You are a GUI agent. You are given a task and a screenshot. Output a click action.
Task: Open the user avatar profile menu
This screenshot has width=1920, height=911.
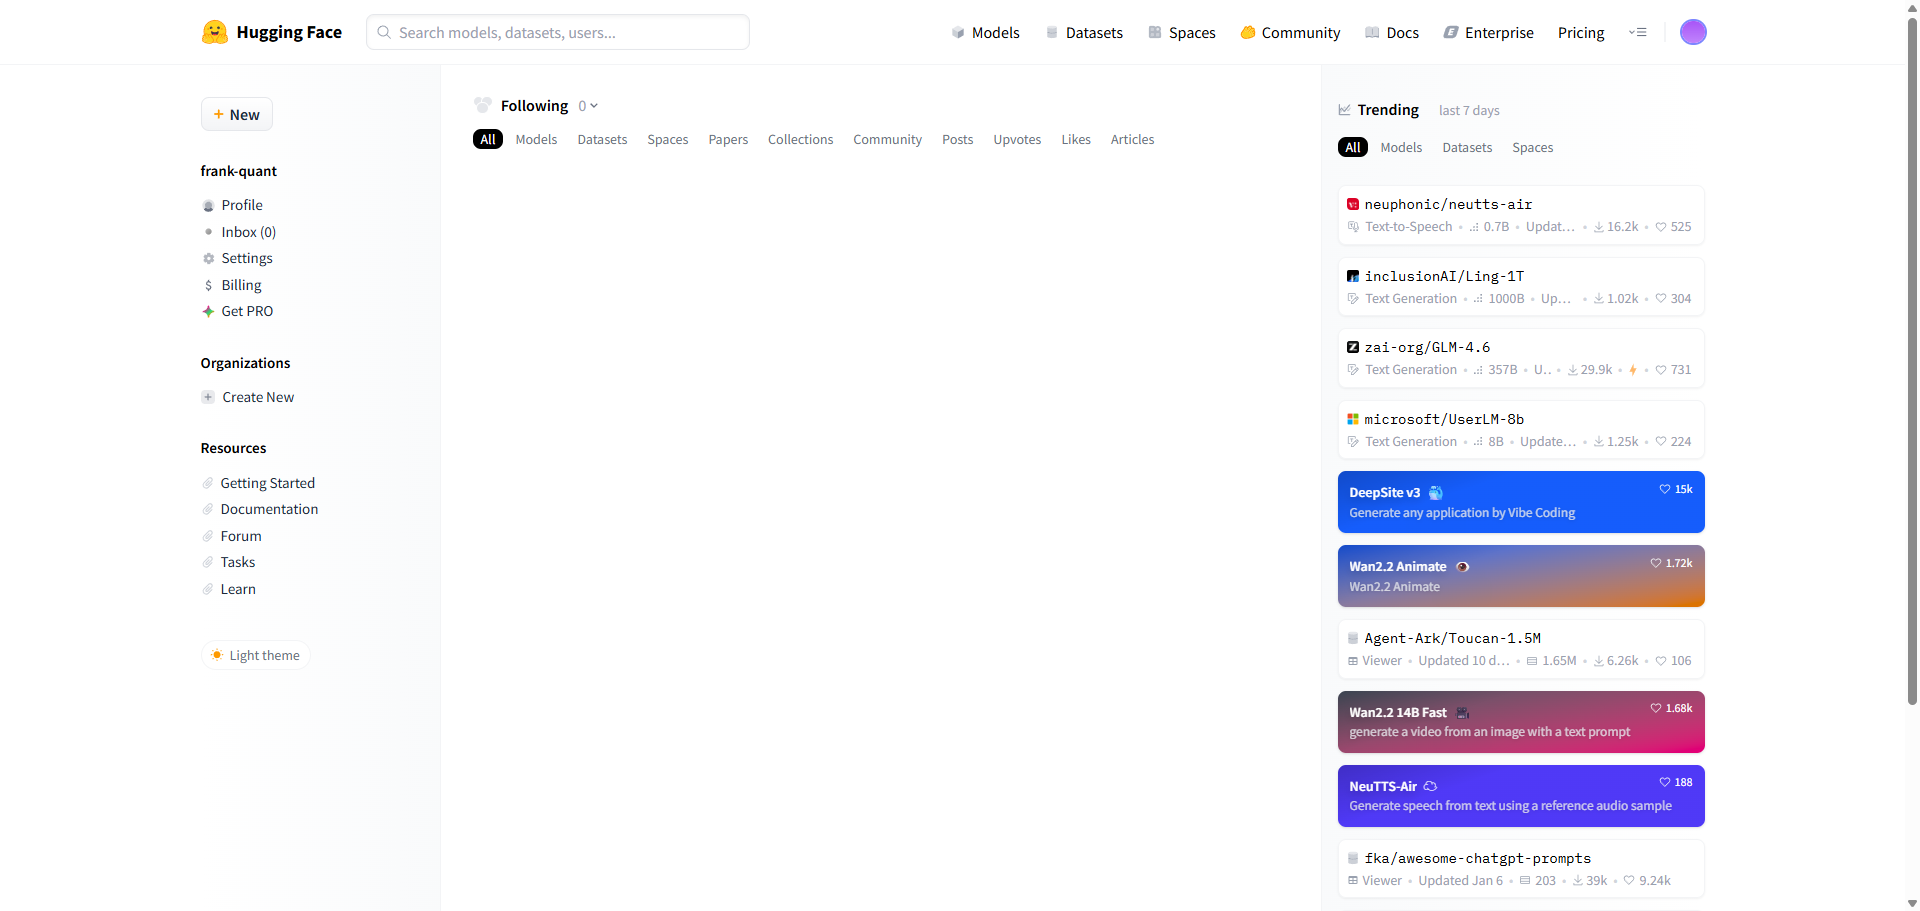(1692, 32)
